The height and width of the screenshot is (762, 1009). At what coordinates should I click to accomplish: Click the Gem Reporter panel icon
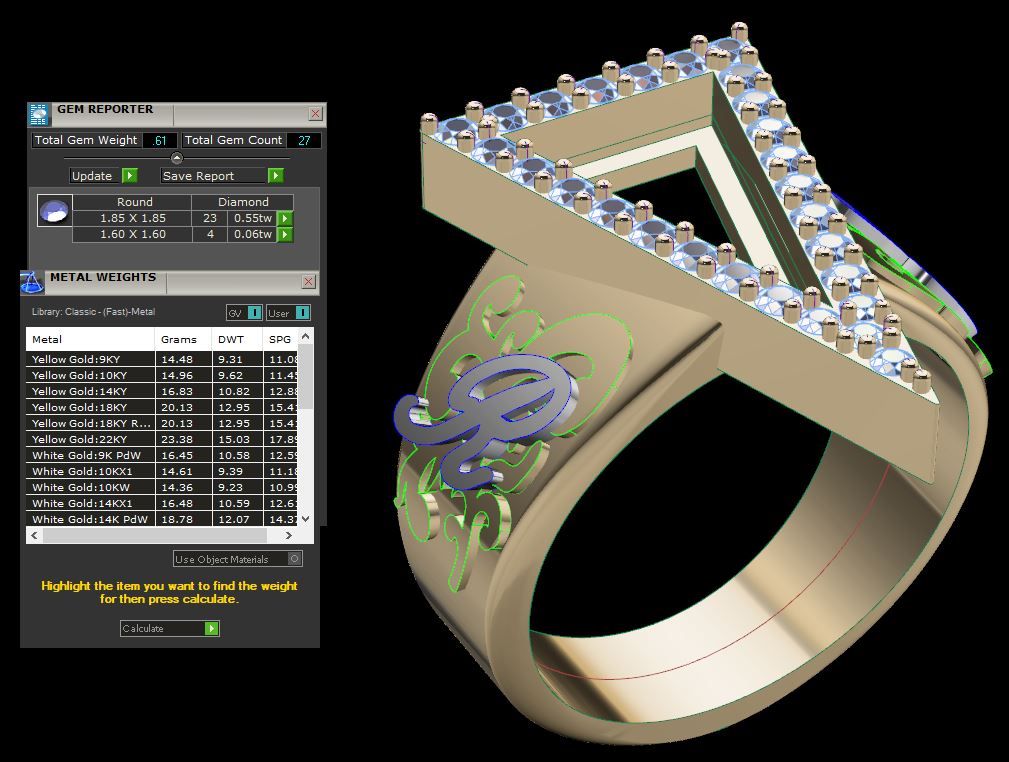[39, 113]
